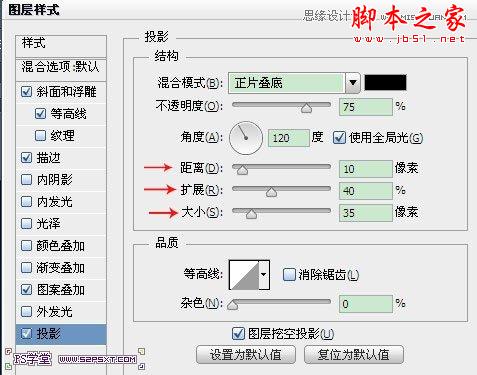
Task: Click the 扩展 field showing 40
Action: [366, 191]
